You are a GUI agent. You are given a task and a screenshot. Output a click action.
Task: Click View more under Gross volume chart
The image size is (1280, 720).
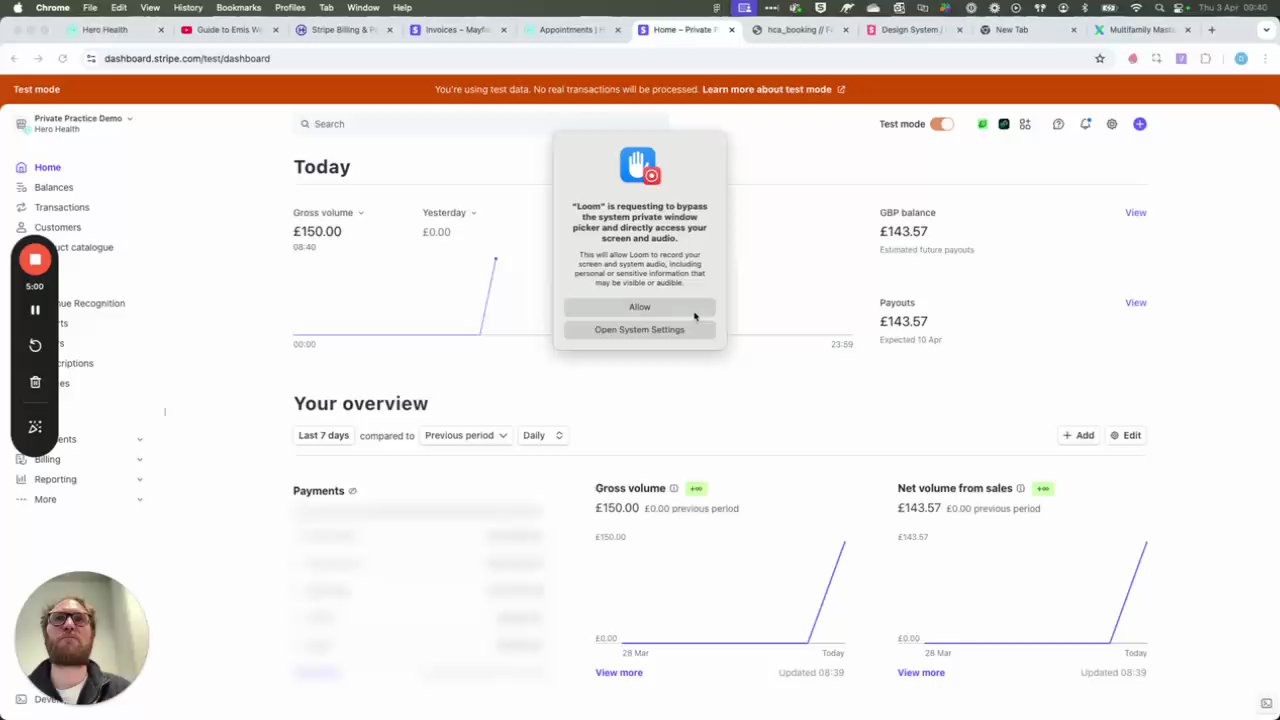pos(619,672)
